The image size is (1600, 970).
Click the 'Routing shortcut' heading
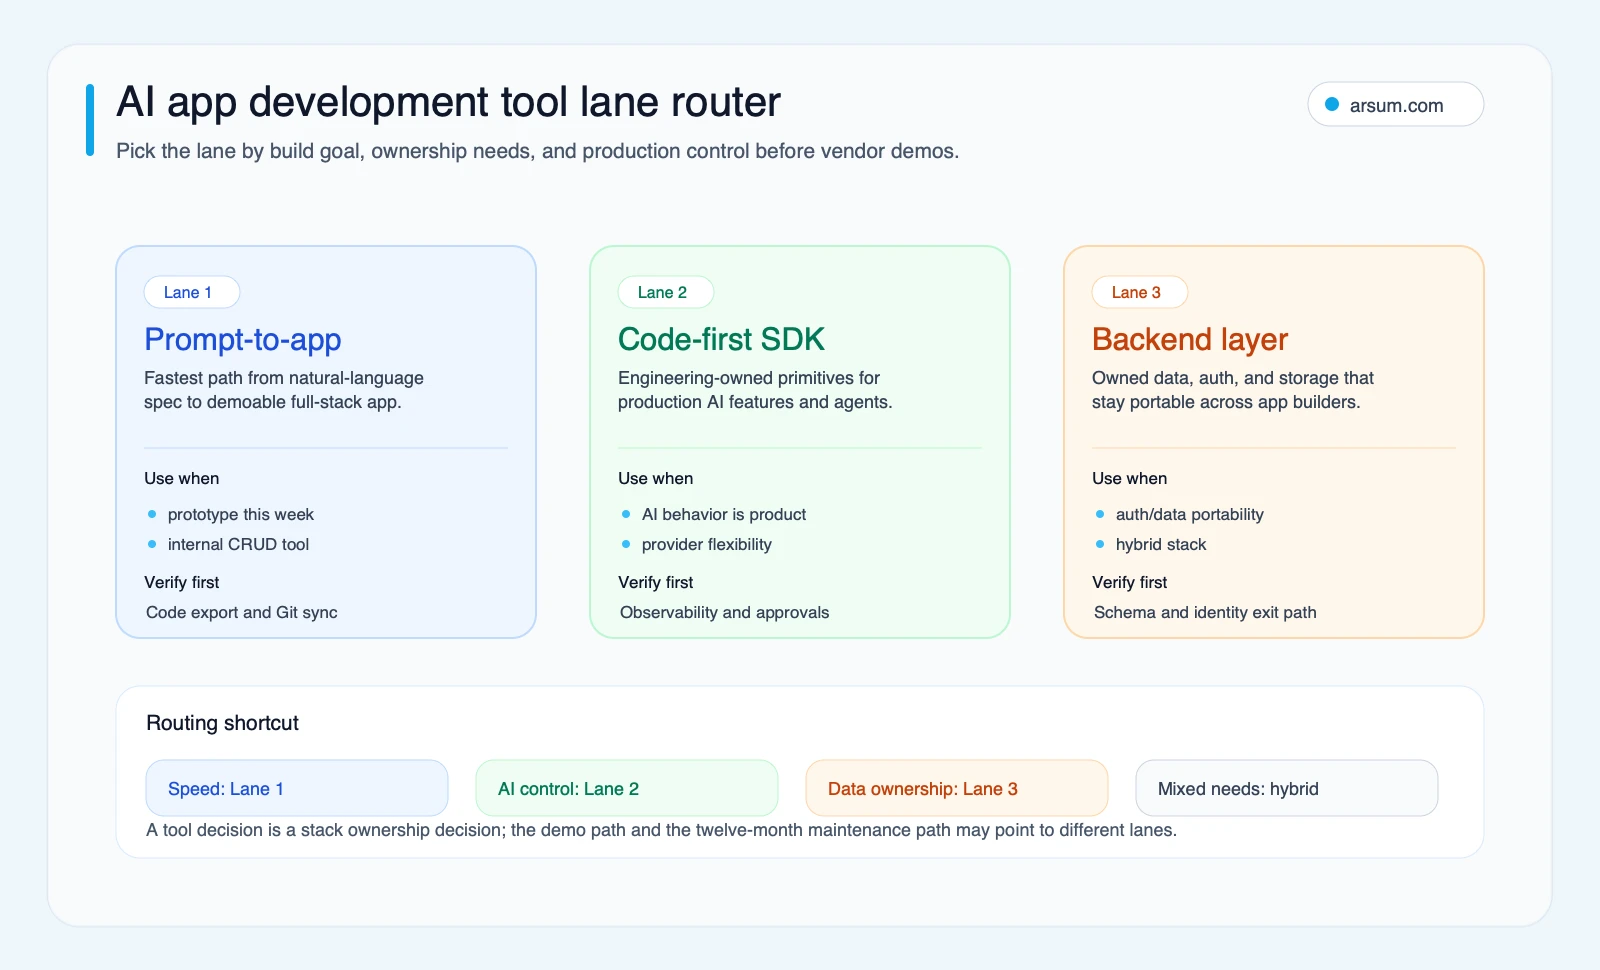coord(223,723)
